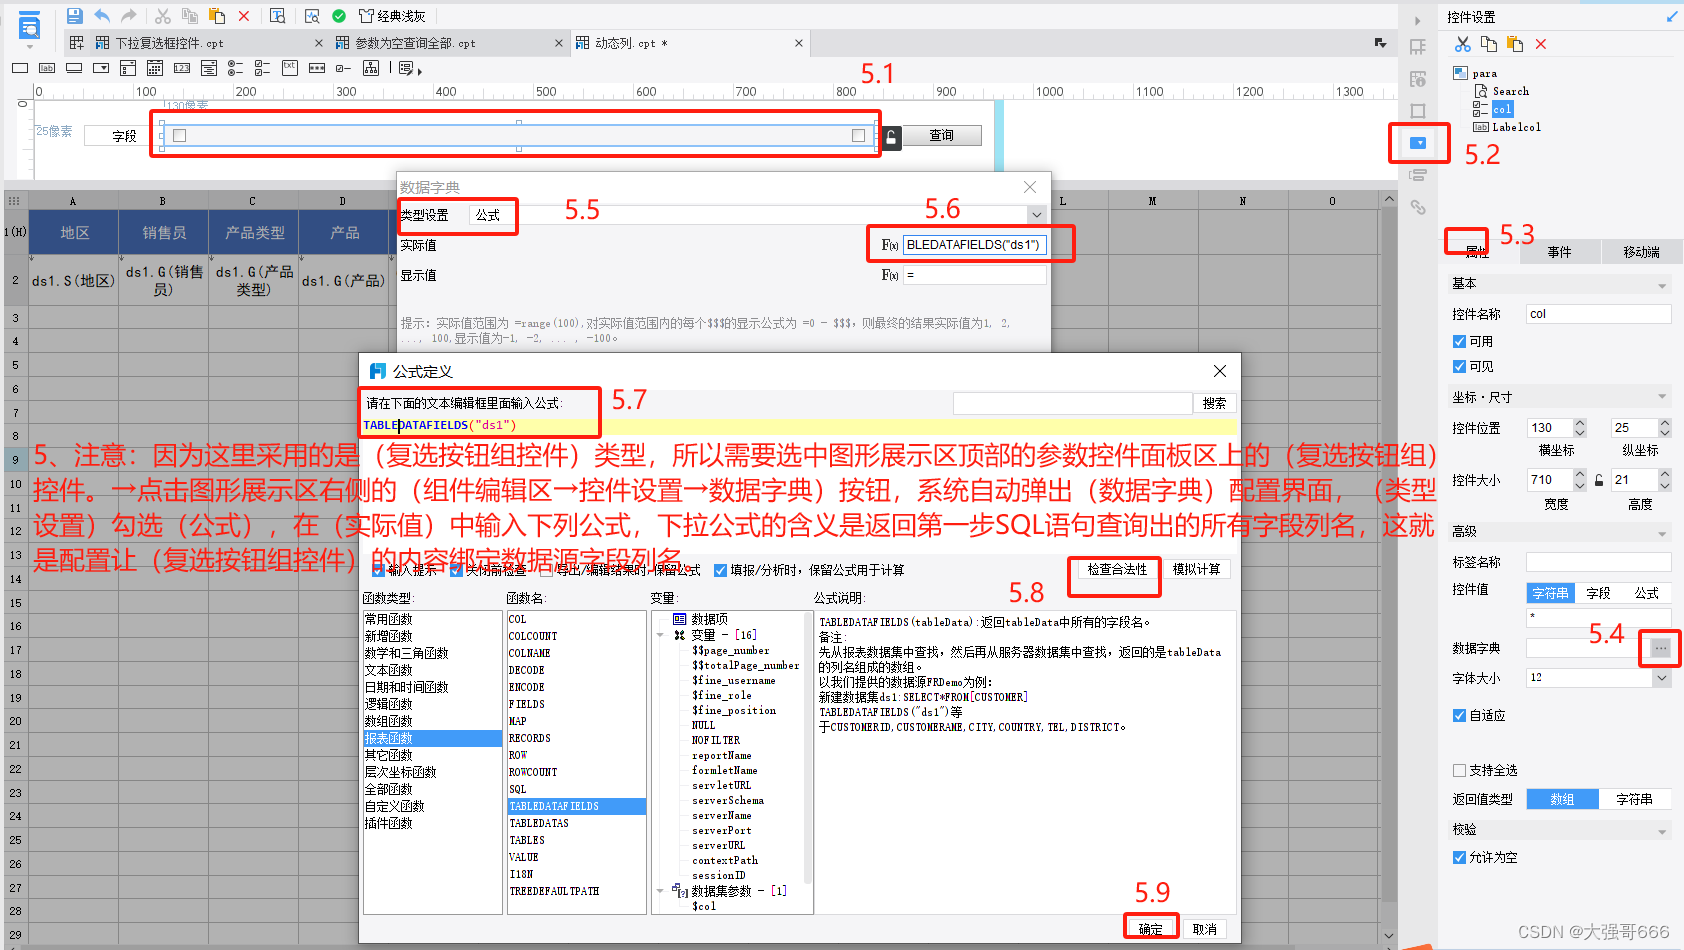Image resolution: width=1684 pixels, height=950 pixels.
Task: Click the hyperlink chain icon in the right sidebar
Action: [1418, 207]
